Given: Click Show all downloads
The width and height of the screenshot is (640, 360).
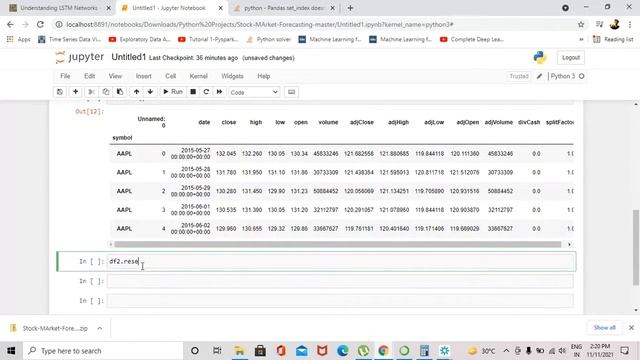Looking at the screenshot, I should [604, 328].
